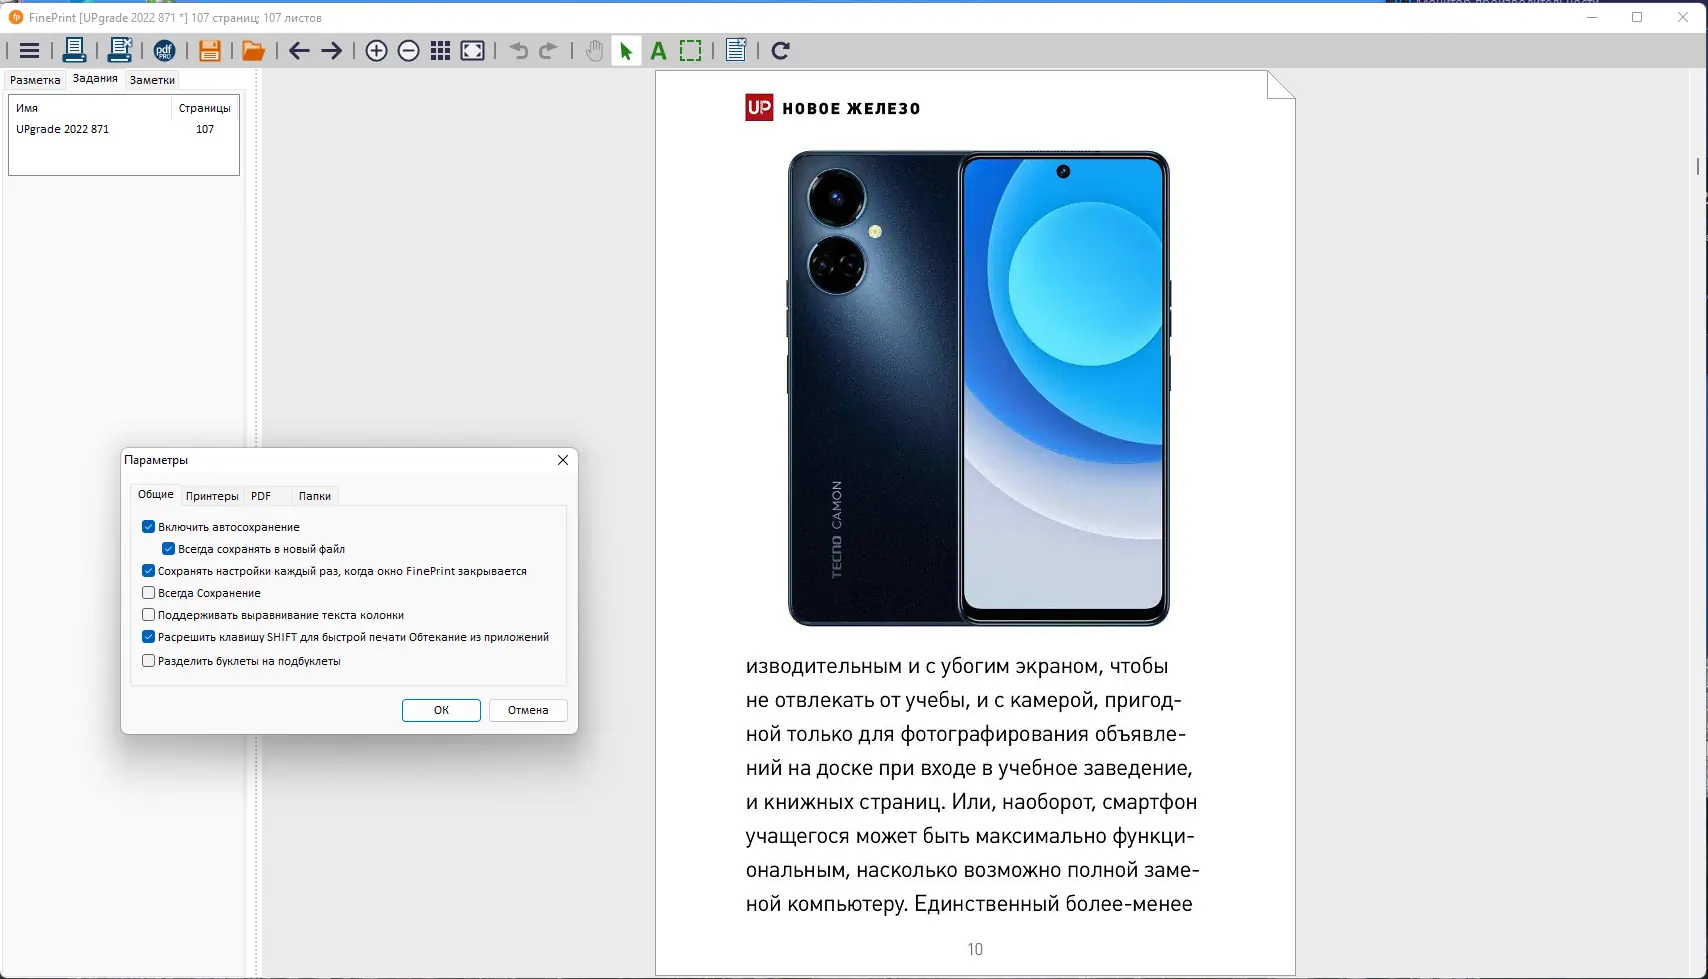This screenshot has height=979, width=1708.
Task: Open the Принтеры settings tab
Action: pyautogui.click(x=212, y=495)
